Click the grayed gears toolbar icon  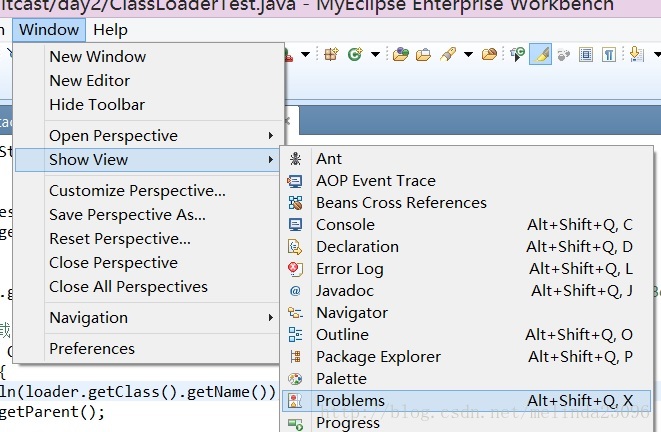click(x=564, y=55)
